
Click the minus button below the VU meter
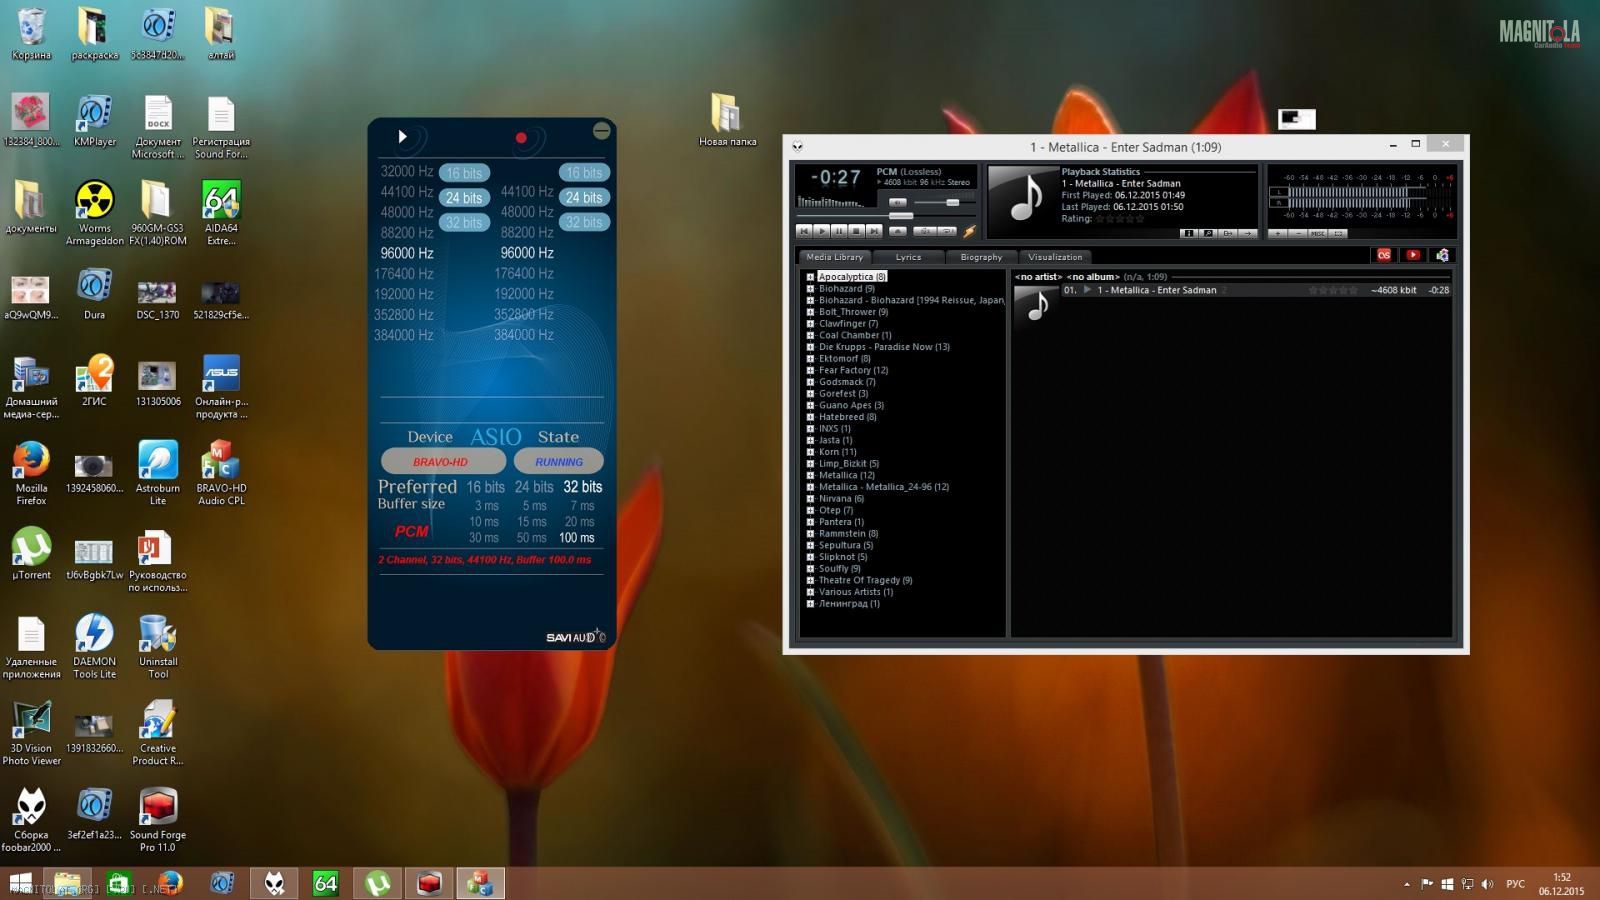tap(1298, 233)
